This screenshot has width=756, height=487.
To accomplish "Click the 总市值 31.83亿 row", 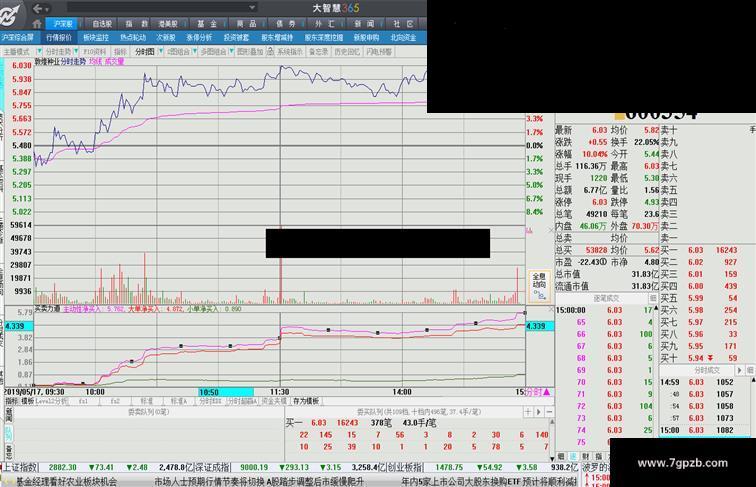I will coord(607,274).
